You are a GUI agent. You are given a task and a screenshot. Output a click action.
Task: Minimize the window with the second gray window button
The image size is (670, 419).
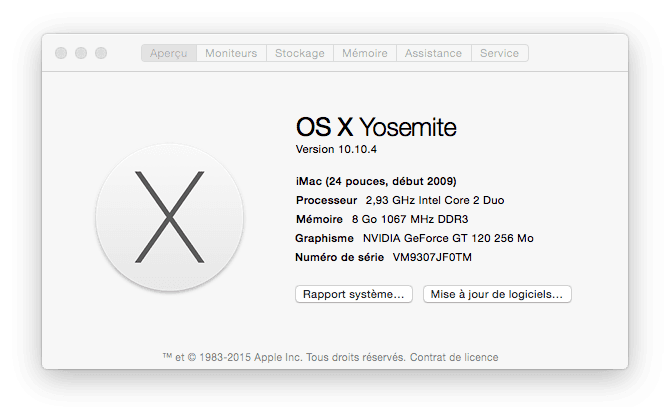point(81,53)
